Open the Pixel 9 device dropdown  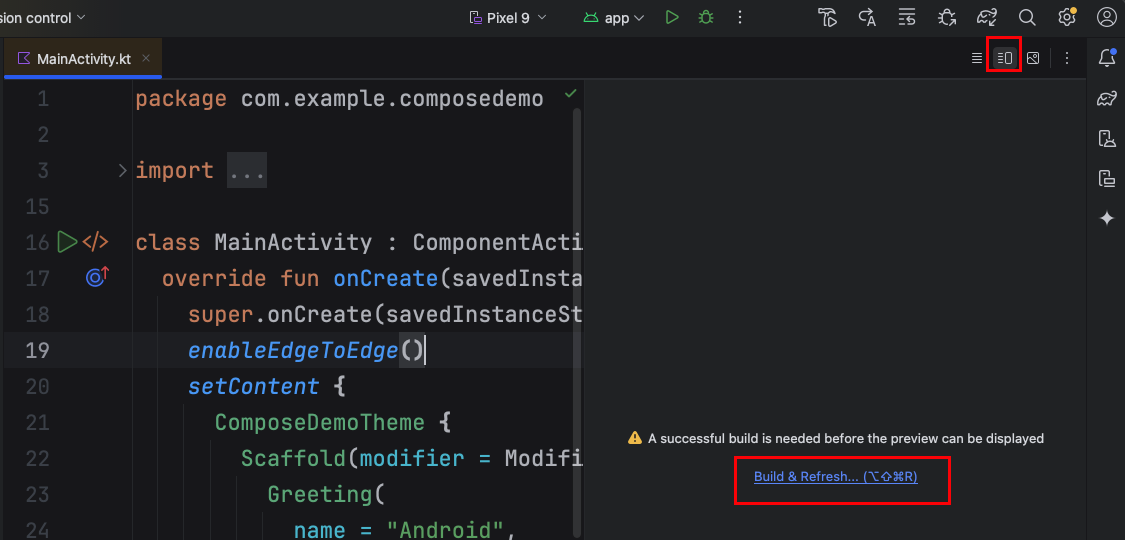[508, 18]
